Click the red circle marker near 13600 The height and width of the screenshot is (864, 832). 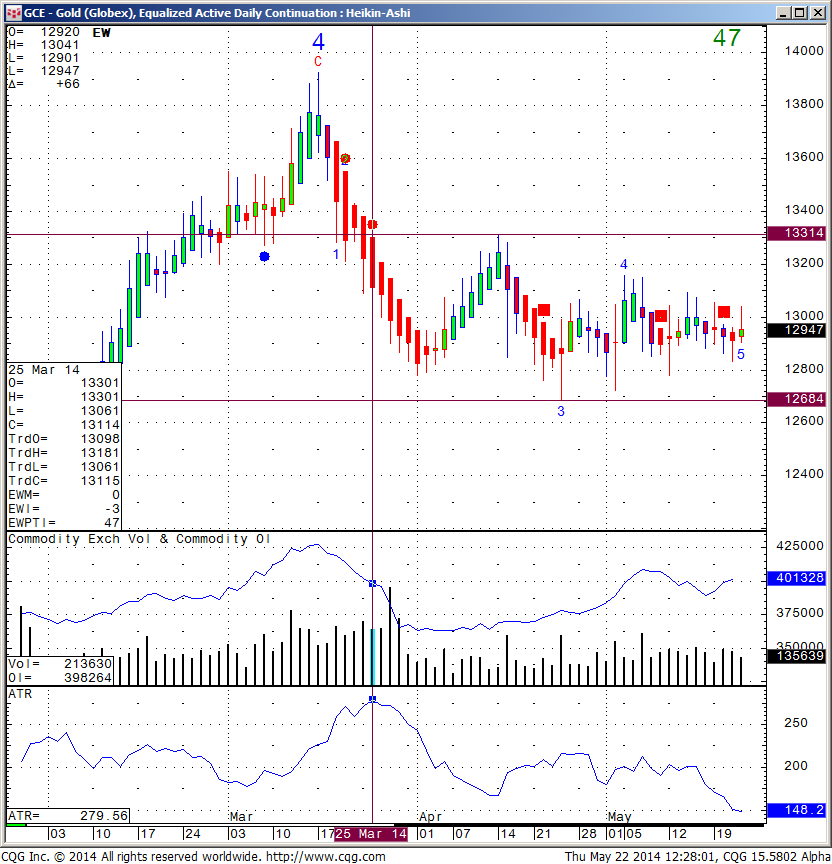(345, 159)
